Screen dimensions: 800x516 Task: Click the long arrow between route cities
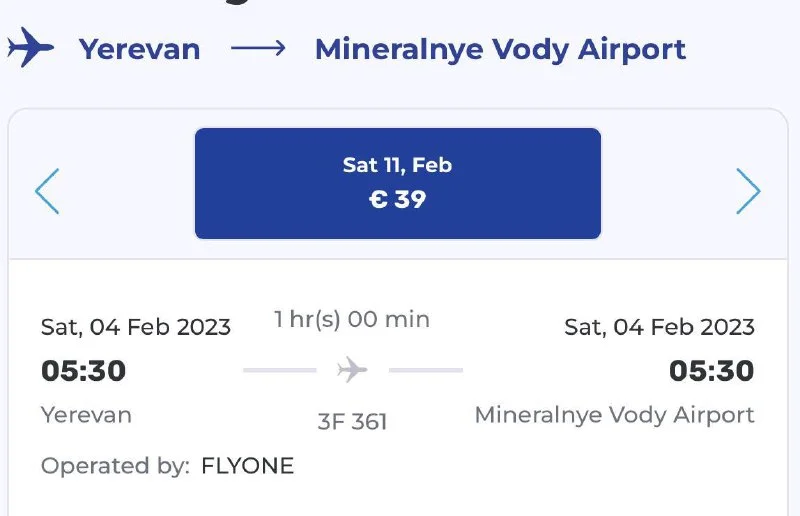click(258, 48)
